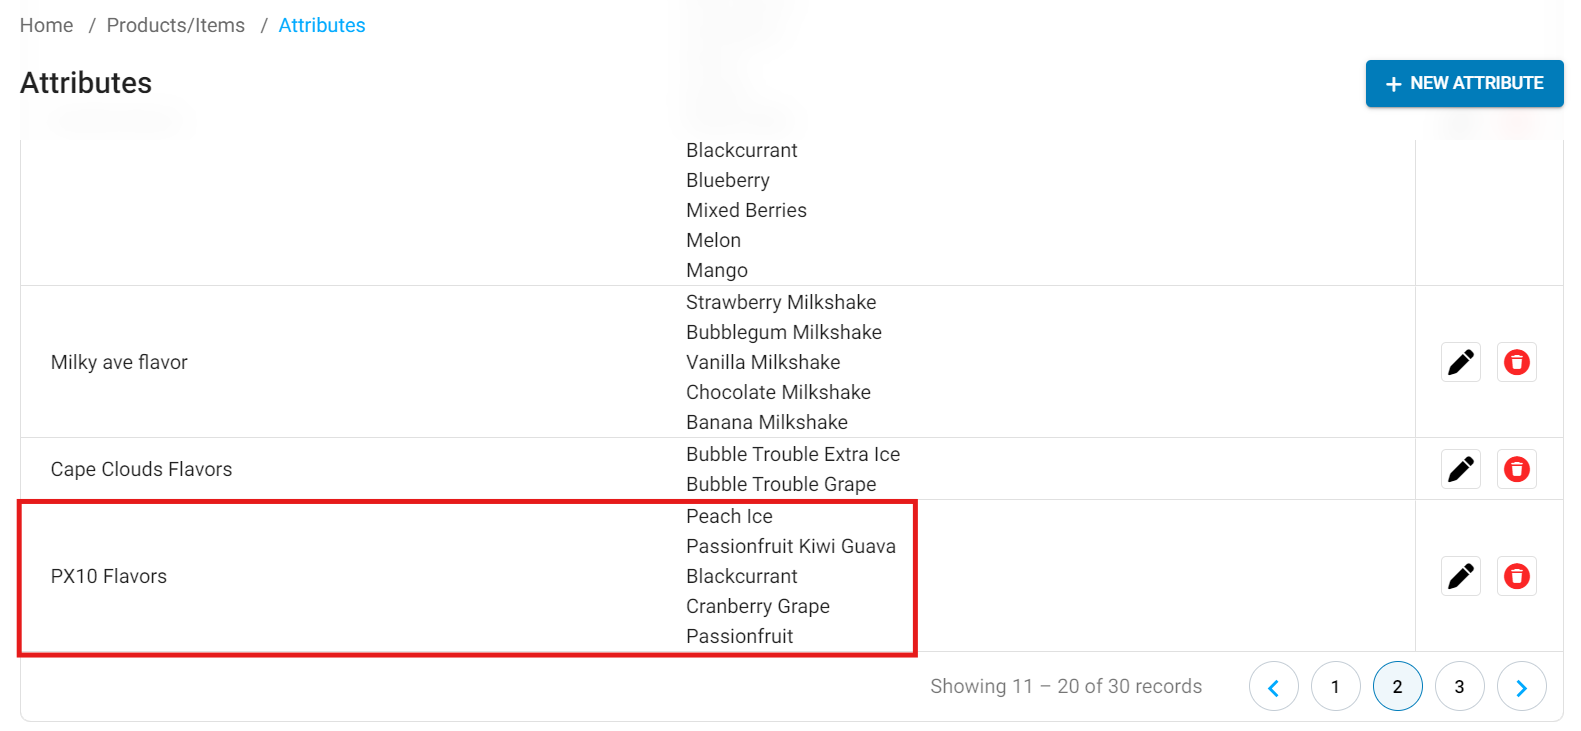Select pagination page 2
This screenshot has height=731, width=1581.
(x=1398, y=686)
